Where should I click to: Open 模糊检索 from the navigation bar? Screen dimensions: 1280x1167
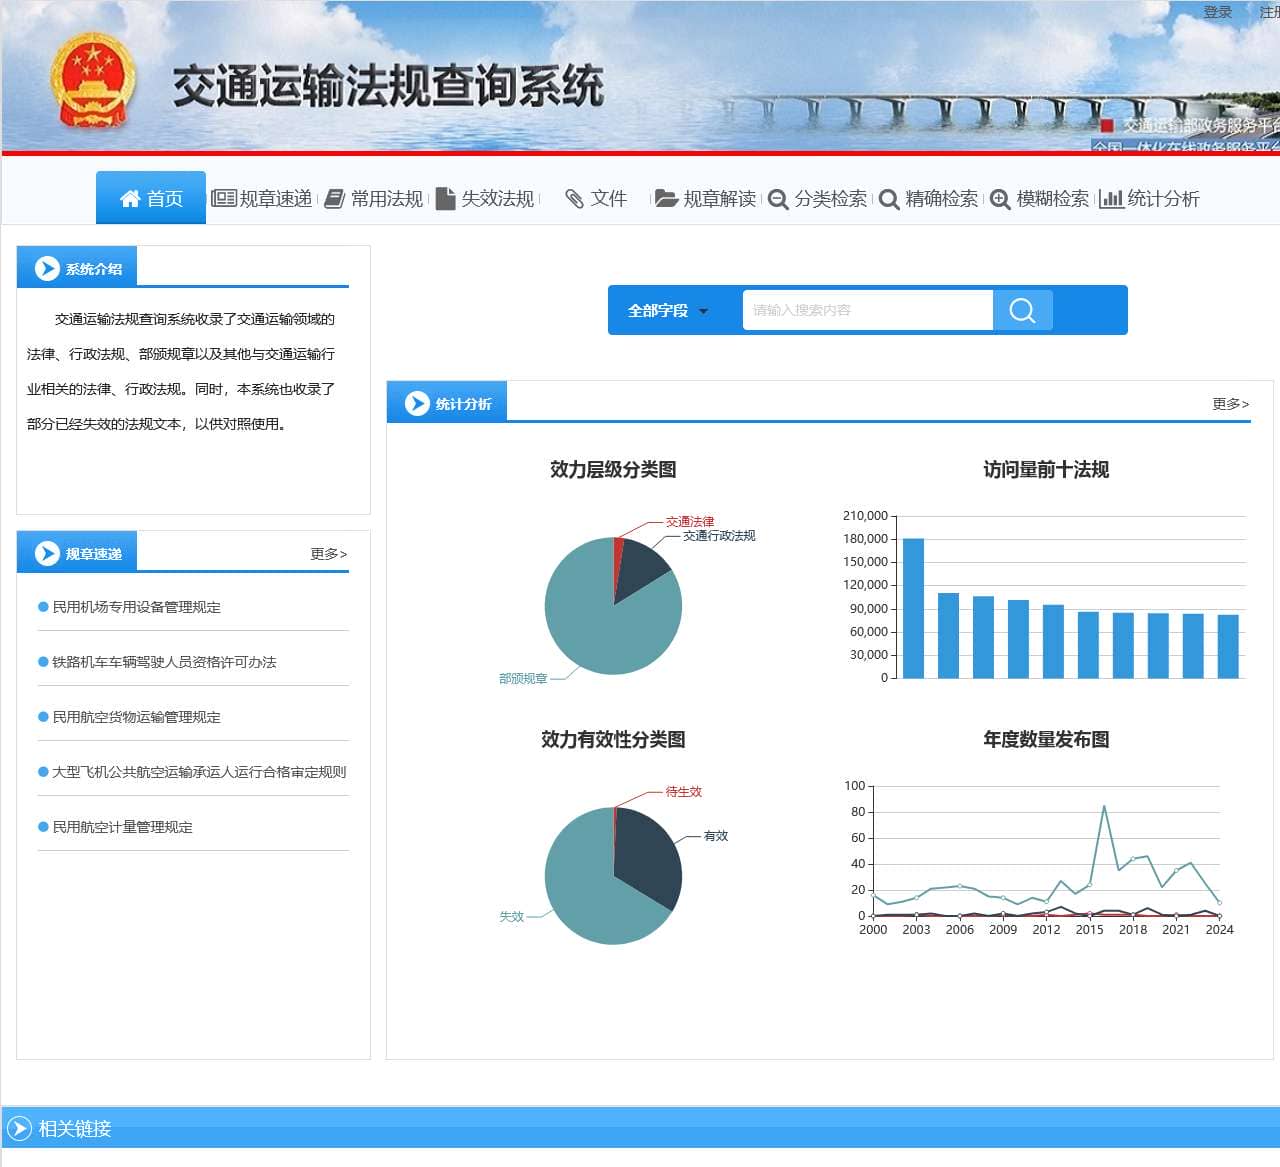click(1040, 199)
